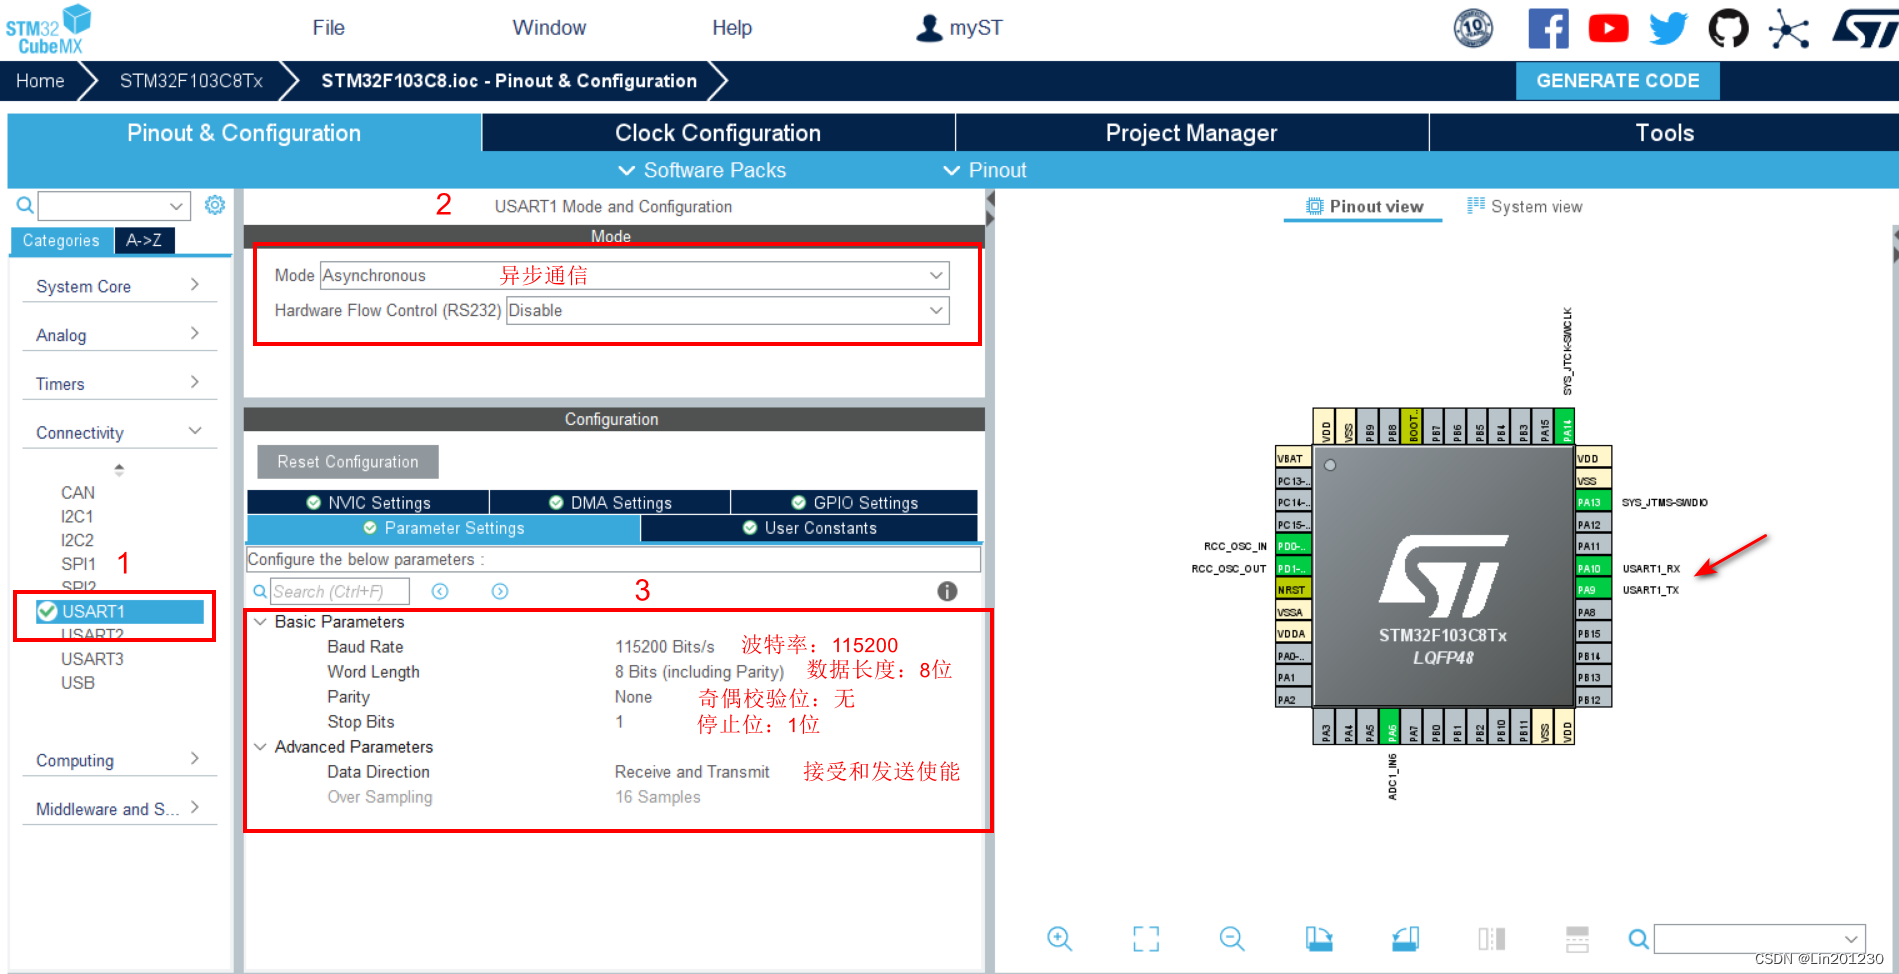Switch to the A->Z list tab

pos(144,240)
